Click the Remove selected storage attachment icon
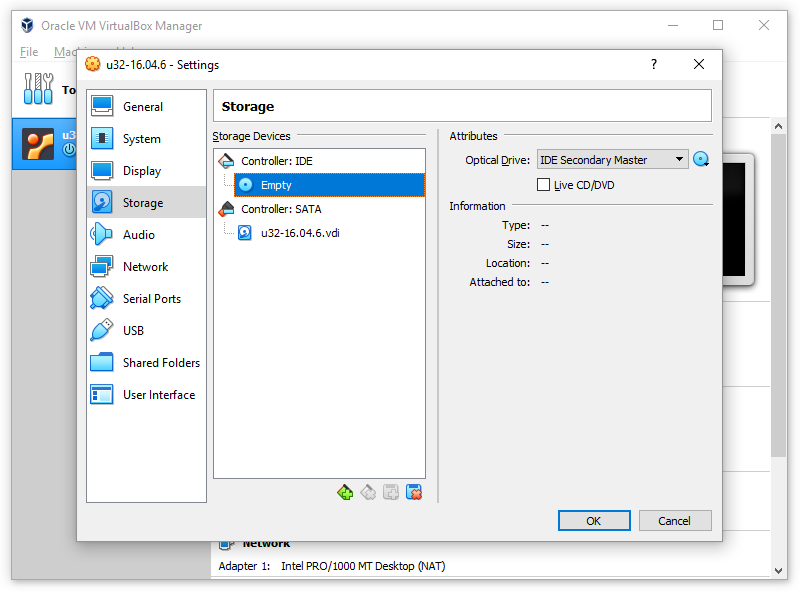800x600 pixels. tap(414, 492)
